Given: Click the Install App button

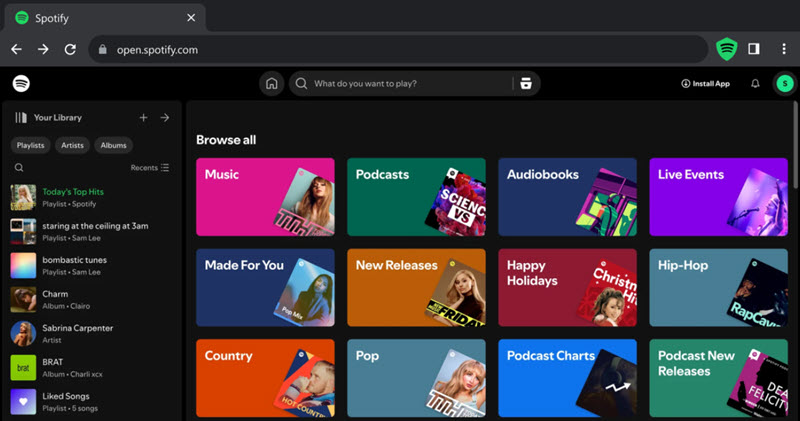Looking at the screenshot, I should [705, 84].
